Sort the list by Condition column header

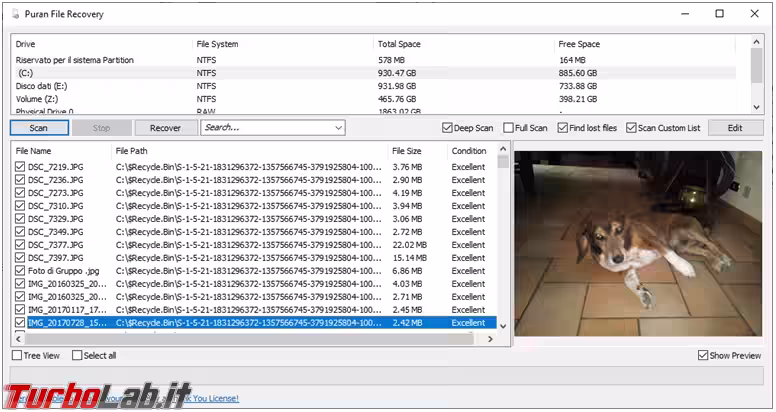pos(469,151)
